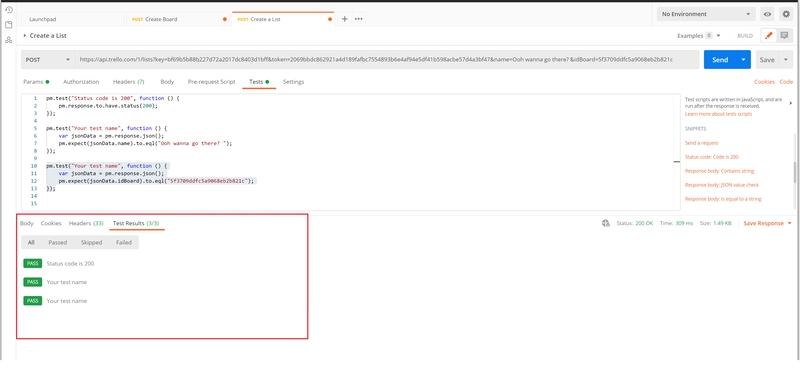Open the request Headers (7) tab
This screenshot has width=800, height=386.
coord(129,82)
